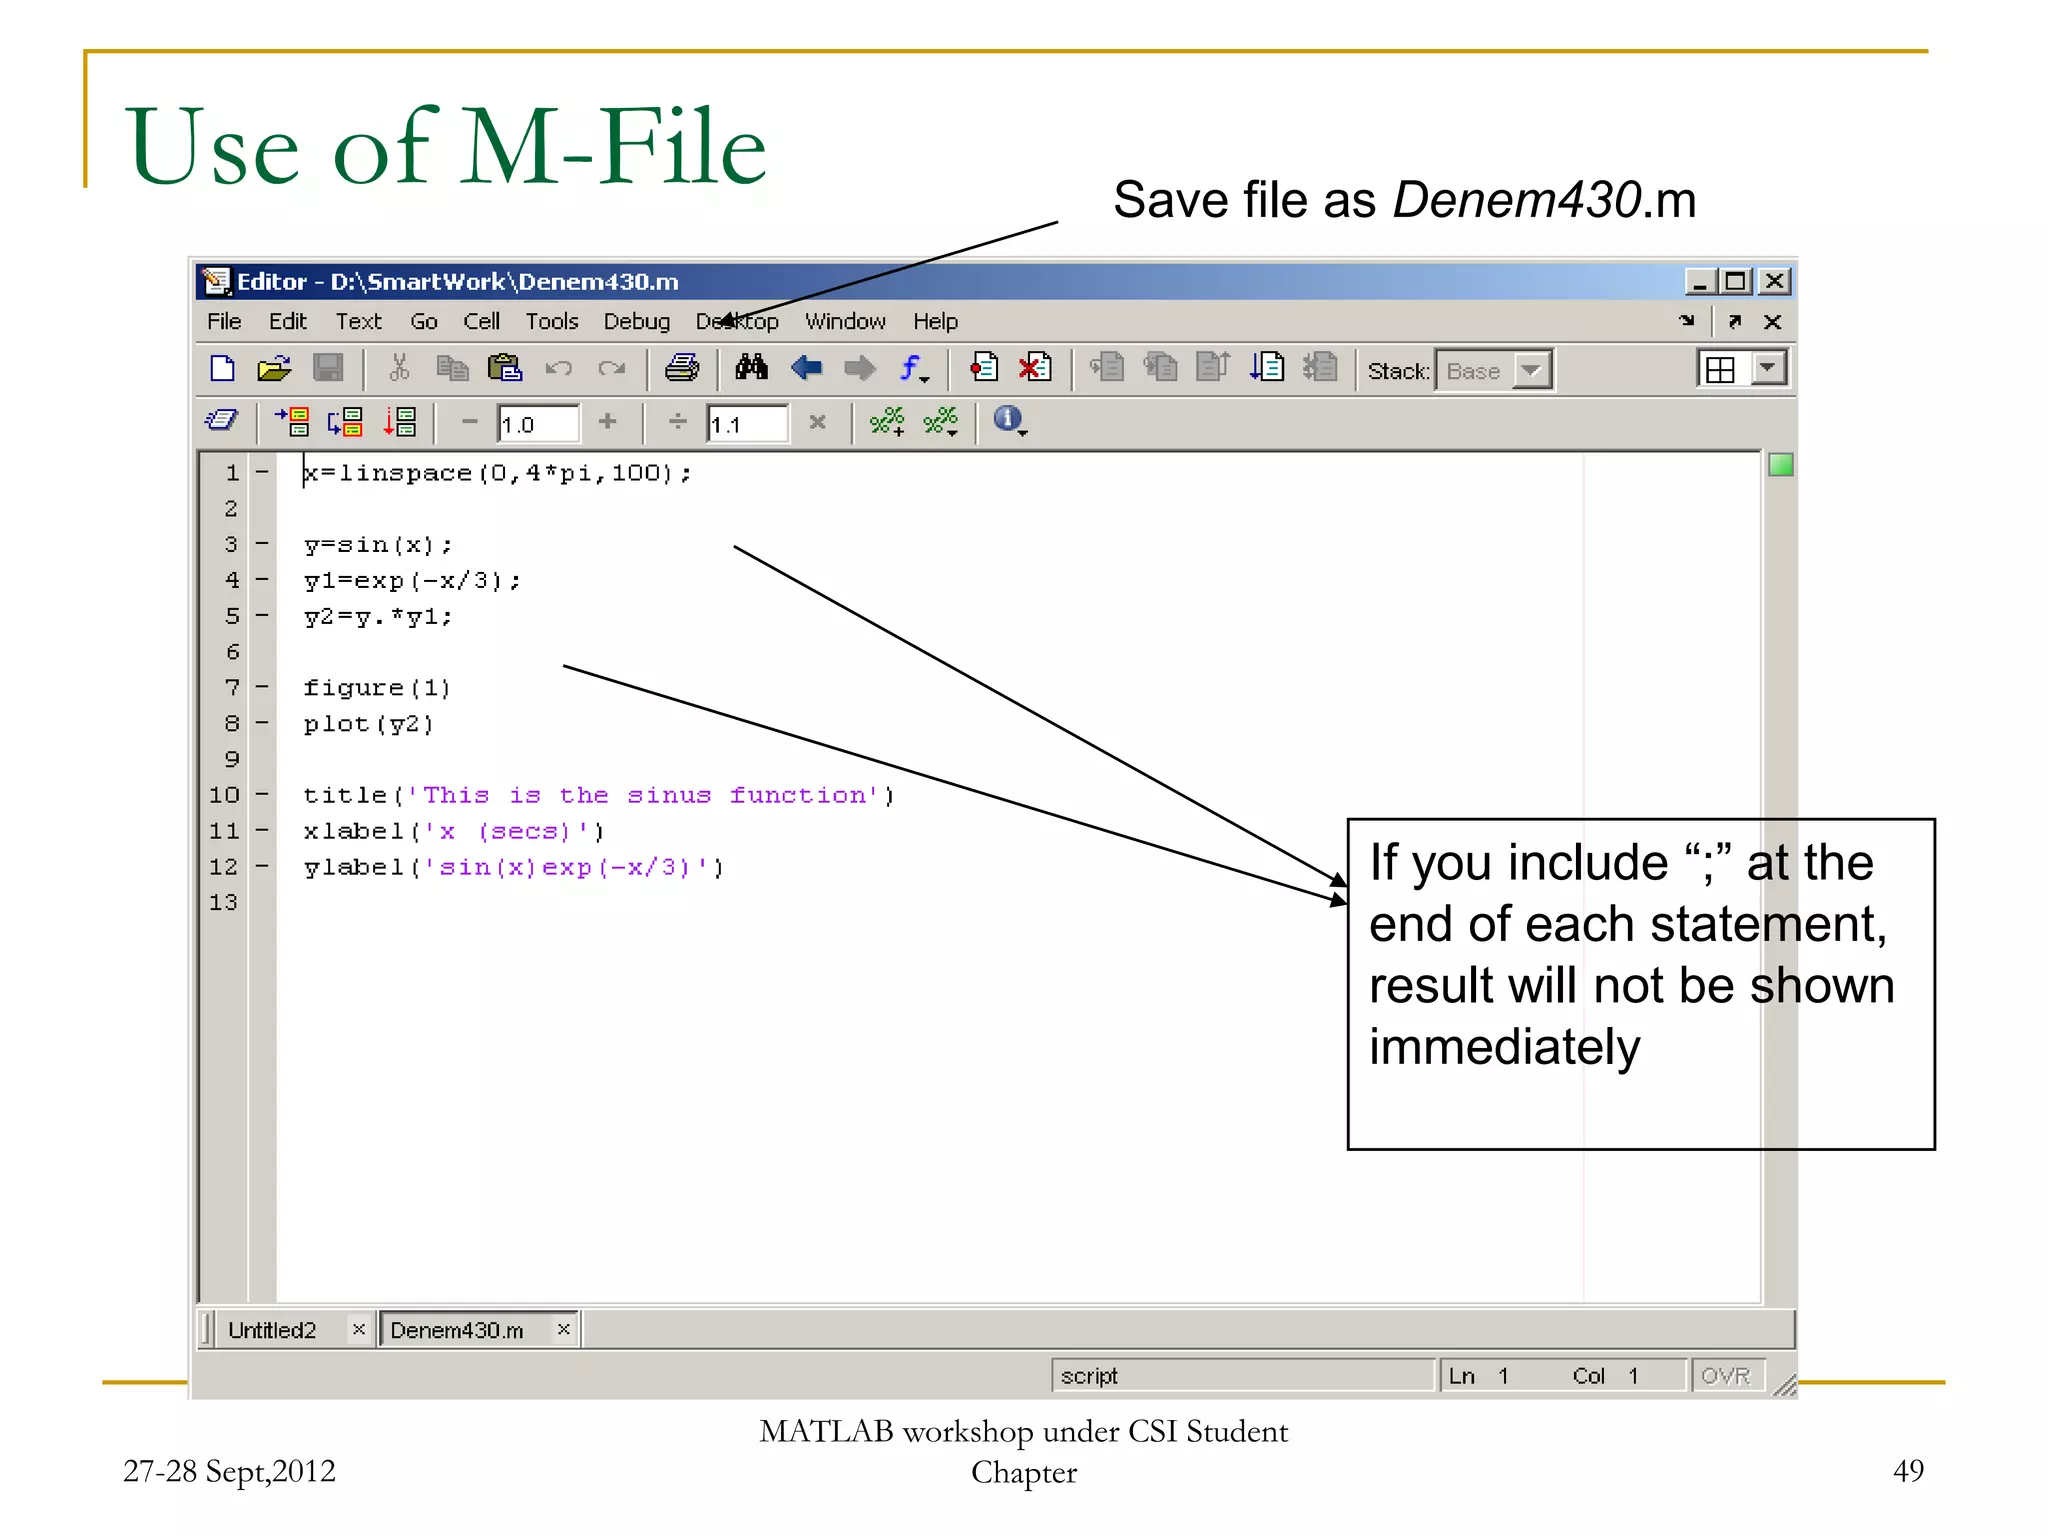Click the Print icon in toolbar
This screenshot has height=1536, width=2048.
pos(682,369)
